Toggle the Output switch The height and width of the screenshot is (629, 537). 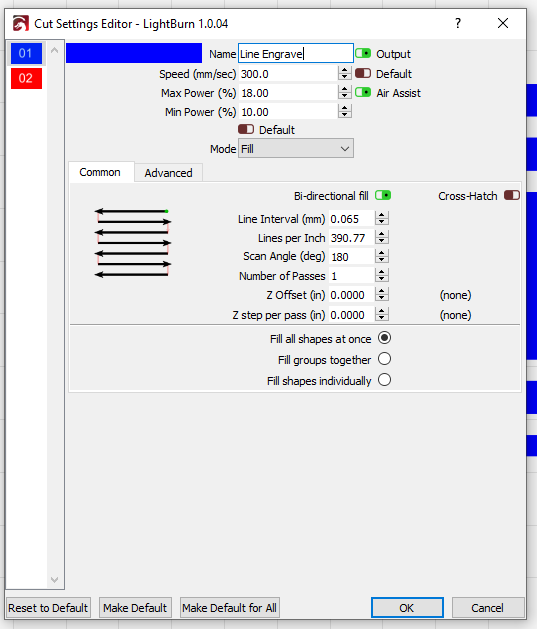pos(363,53)
